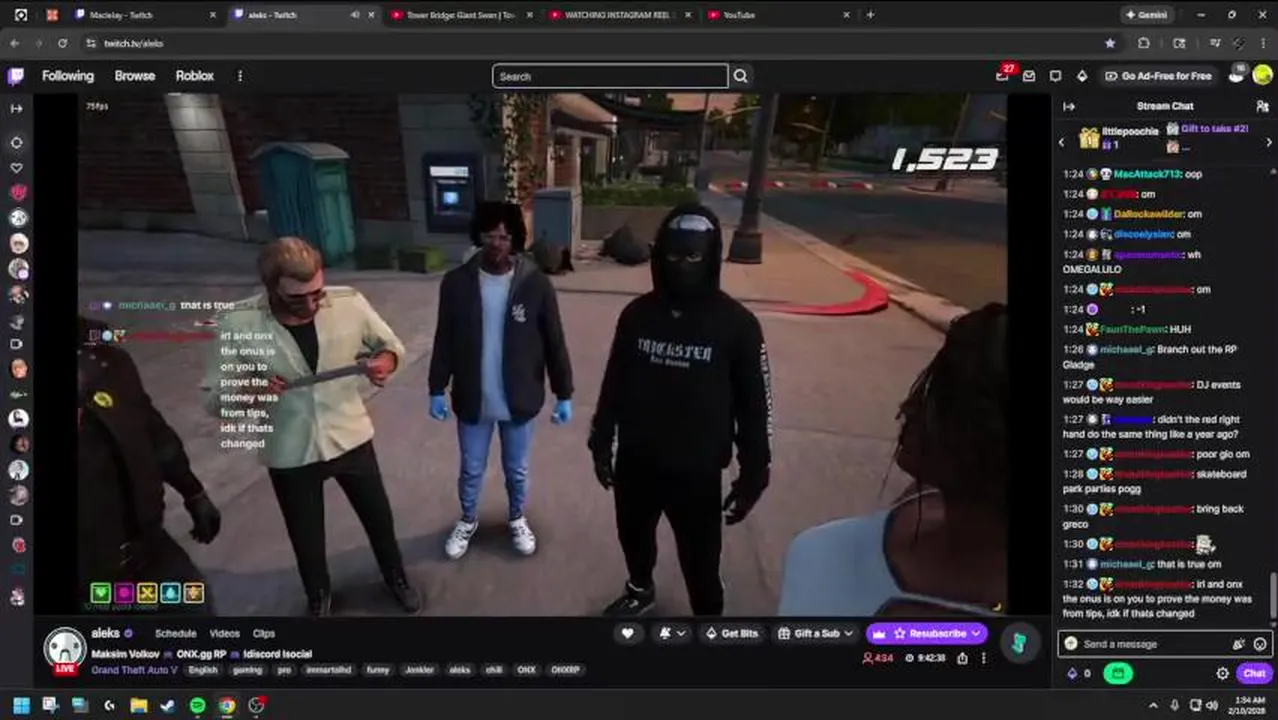Click the channel points diamond balance
Image resolution: width=1278 pixels, height=720 pixels.
tap(1079, 674)
